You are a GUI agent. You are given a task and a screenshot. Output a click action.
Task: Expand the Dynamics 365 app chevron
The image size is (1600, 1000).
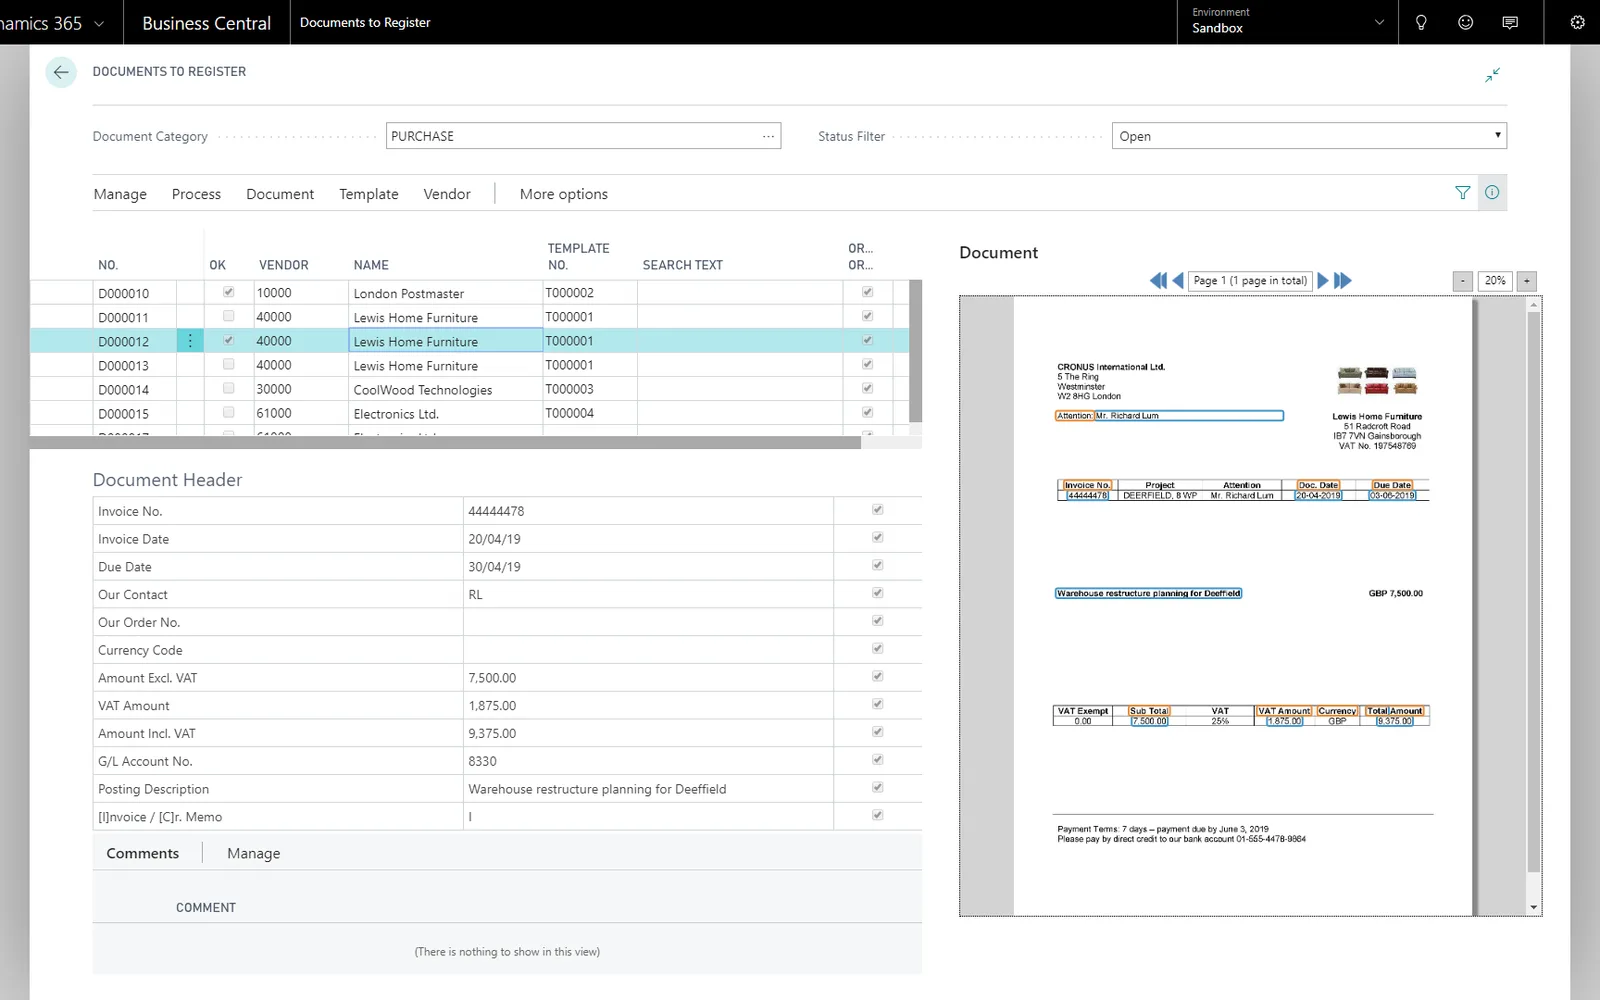[99, 23]
